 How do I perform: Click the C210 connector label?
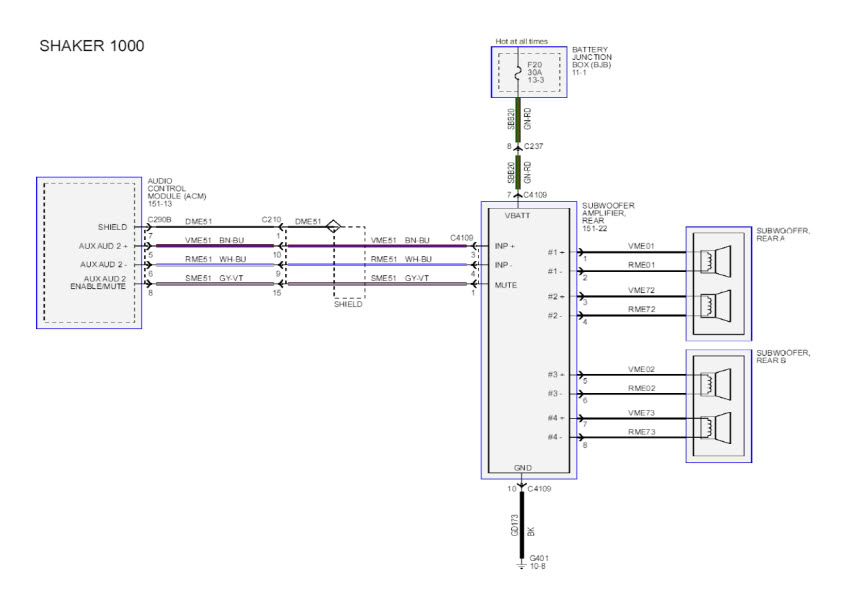271,219
